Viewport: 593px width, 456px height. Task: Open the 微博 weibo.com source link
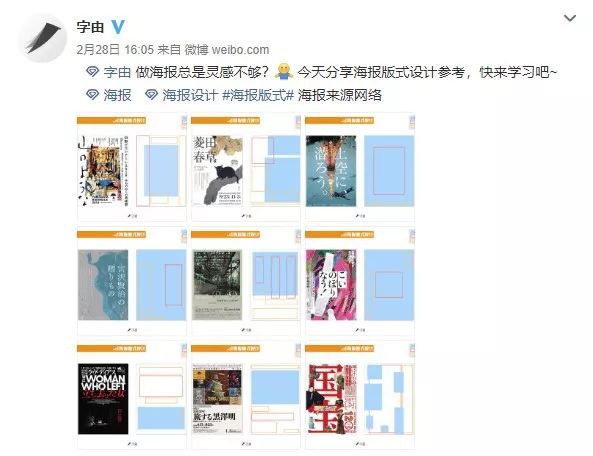[227, 50]
